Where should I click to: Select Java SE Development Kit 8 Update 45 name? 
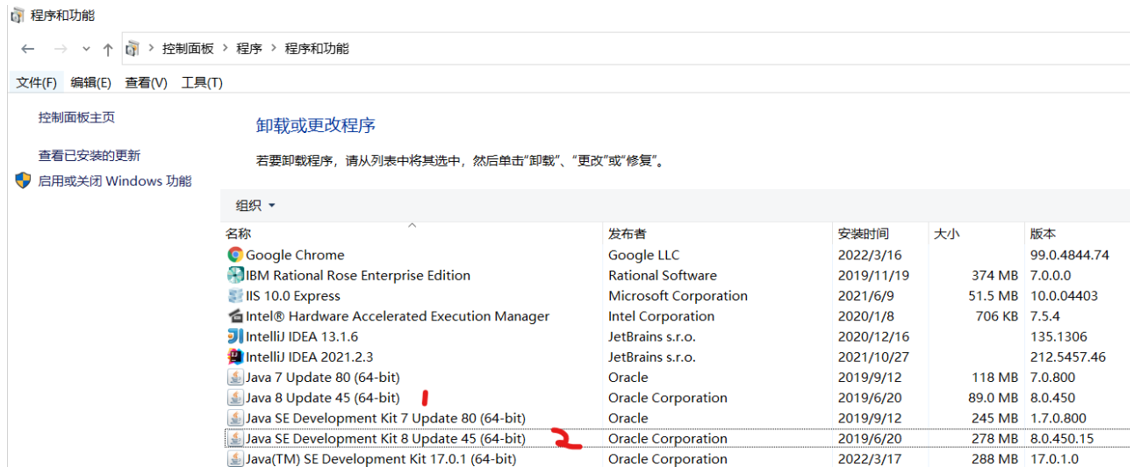point(386,439)
